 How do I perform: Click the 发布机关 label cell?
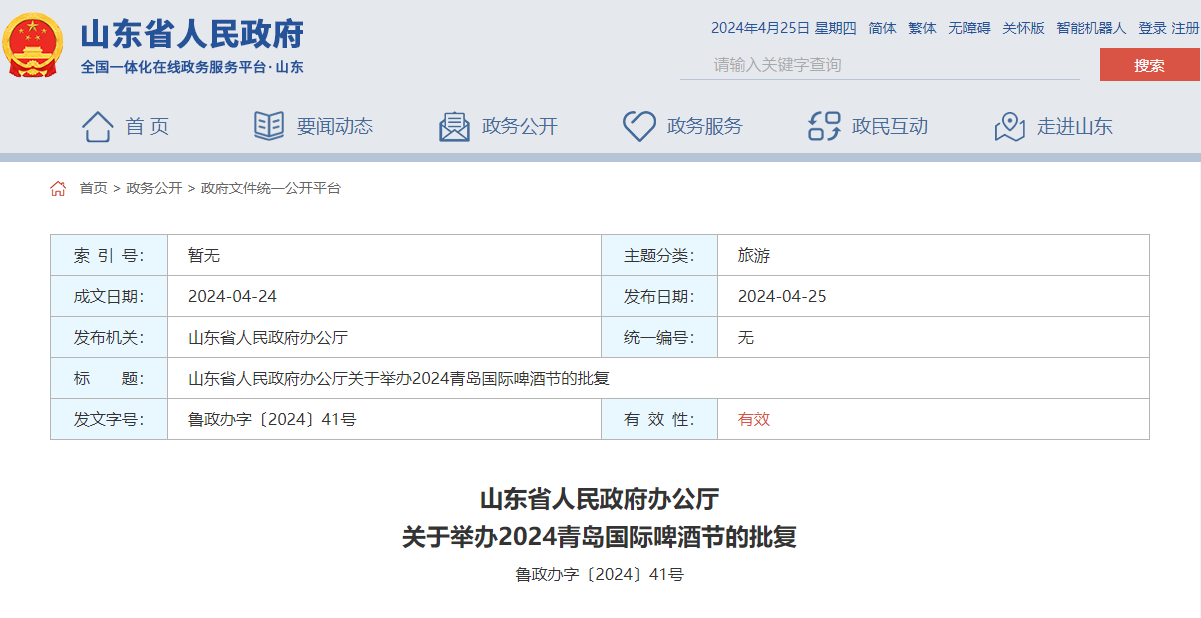tap(109, 337)
